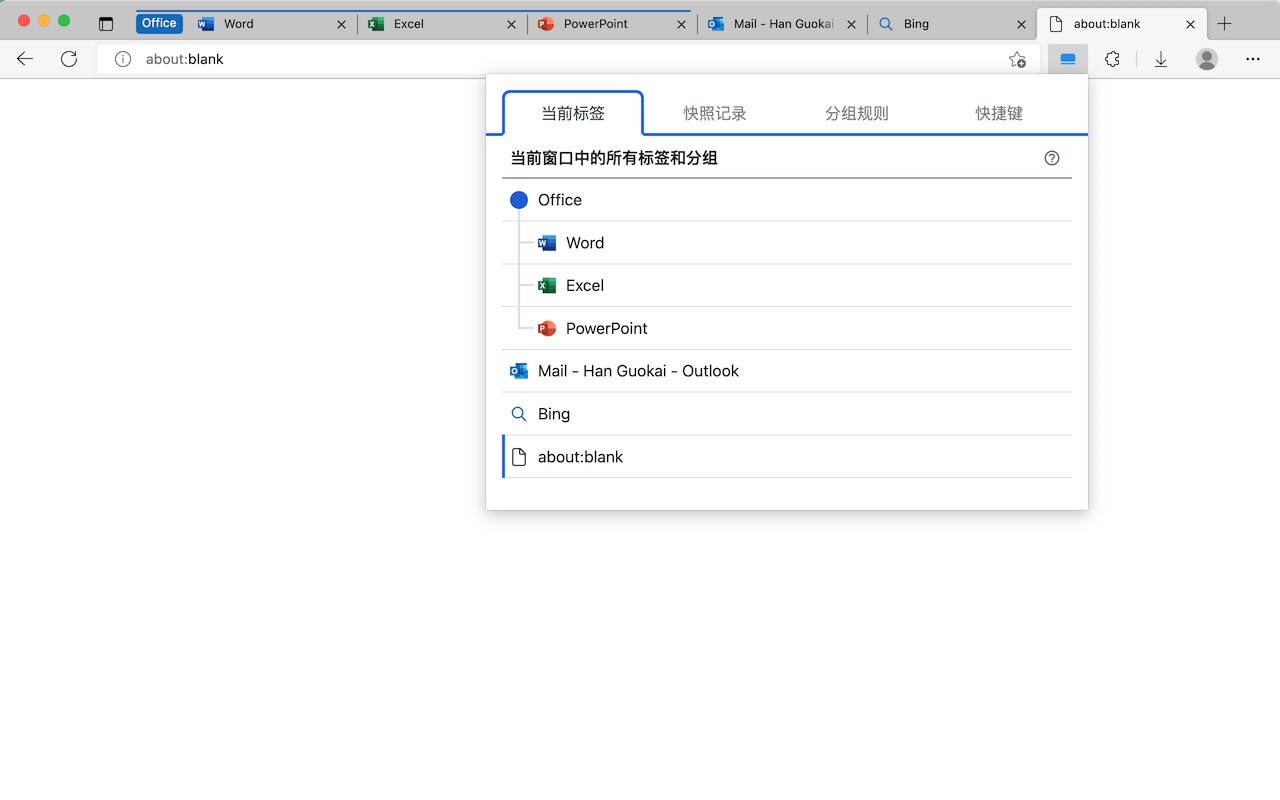This screenshot has width=1280, height=800.
Task: Click the about:blank address bar
Action: pos(570,59)
